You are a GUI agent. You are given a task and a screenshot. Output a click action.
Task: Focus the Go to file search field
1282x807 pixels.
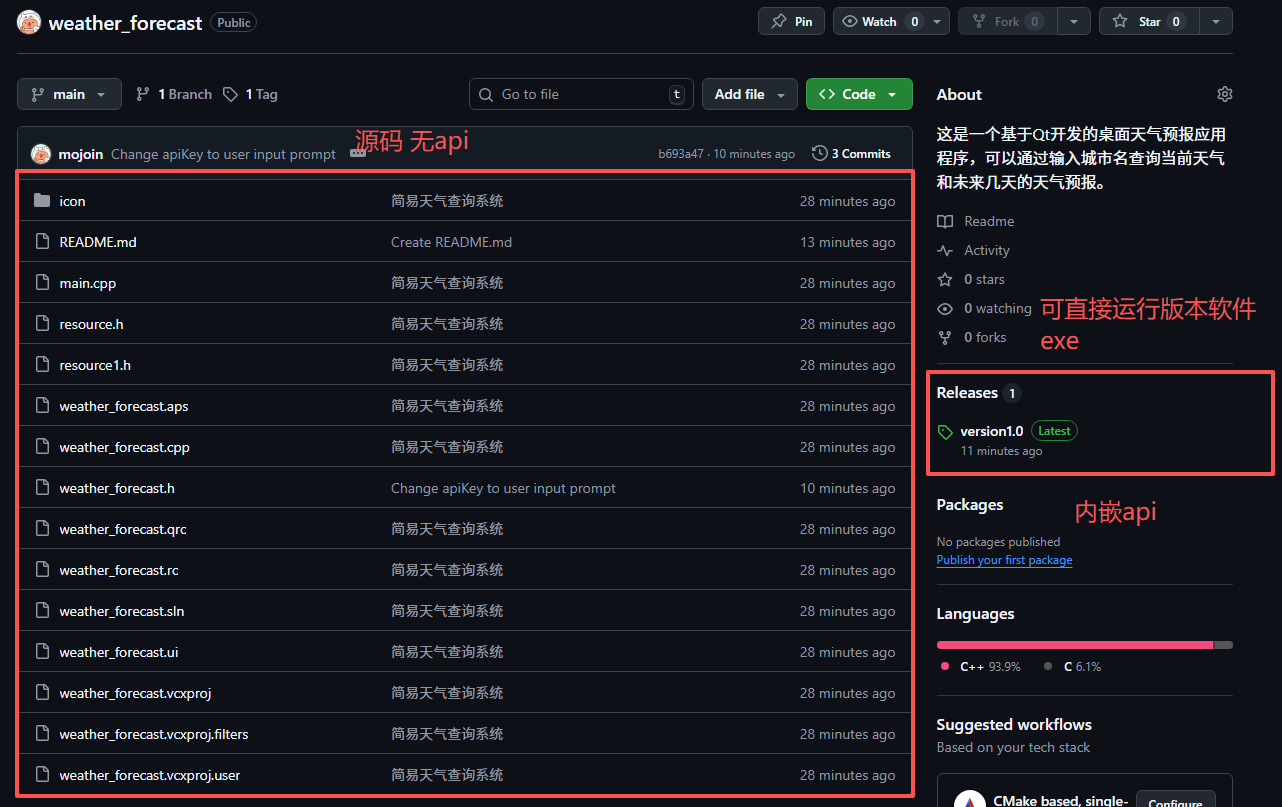coord(581,94)
